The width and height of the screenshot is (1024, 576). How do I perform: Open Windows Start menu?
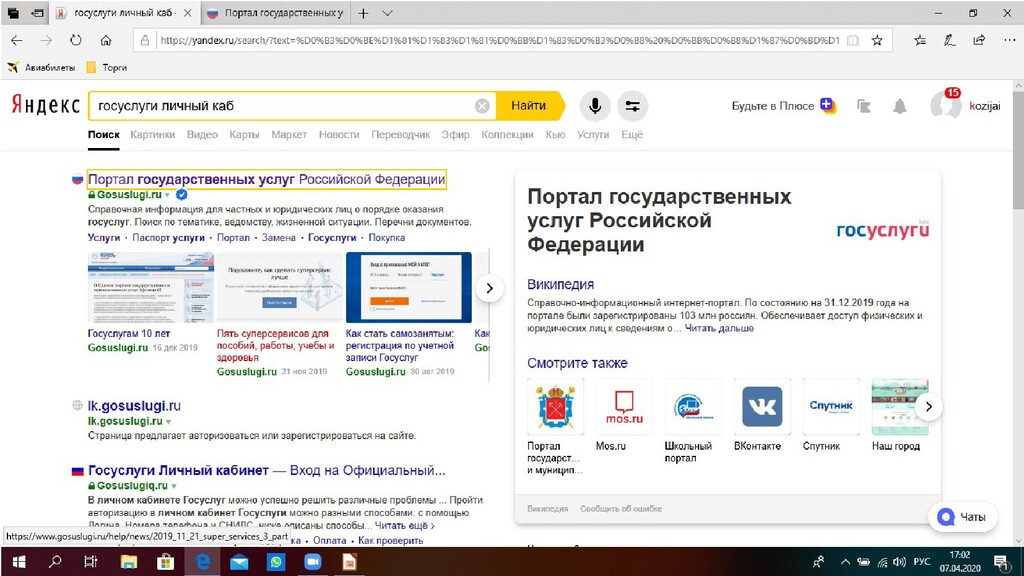tap(18, 562)
